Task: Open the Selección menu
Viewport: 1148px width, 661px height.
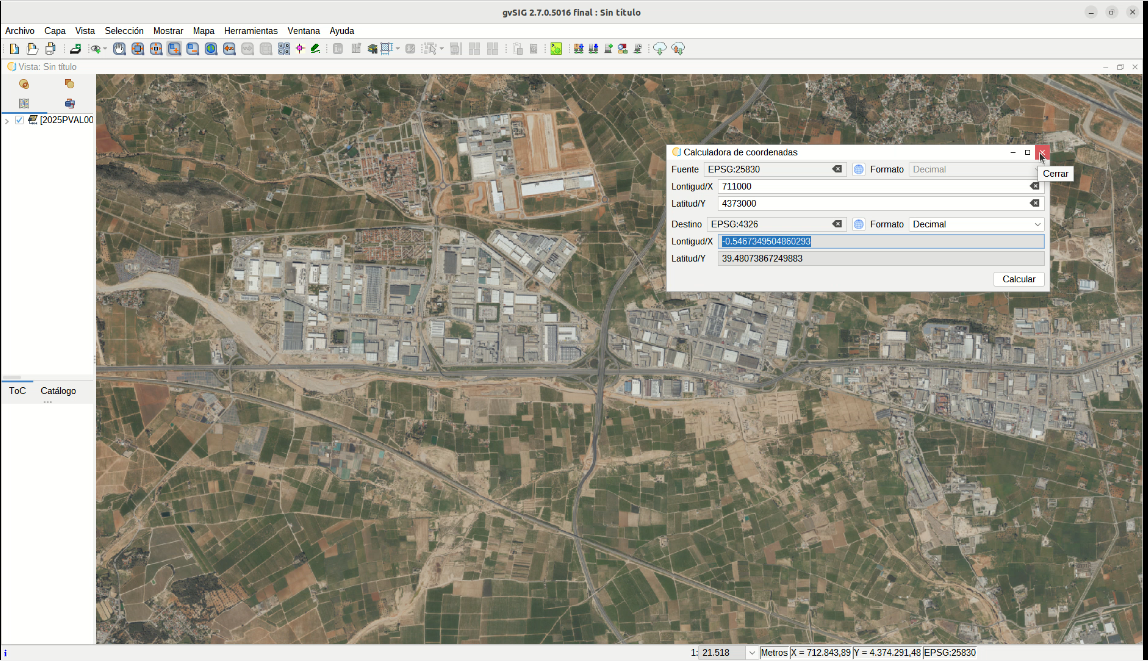Action: point(124,31)
